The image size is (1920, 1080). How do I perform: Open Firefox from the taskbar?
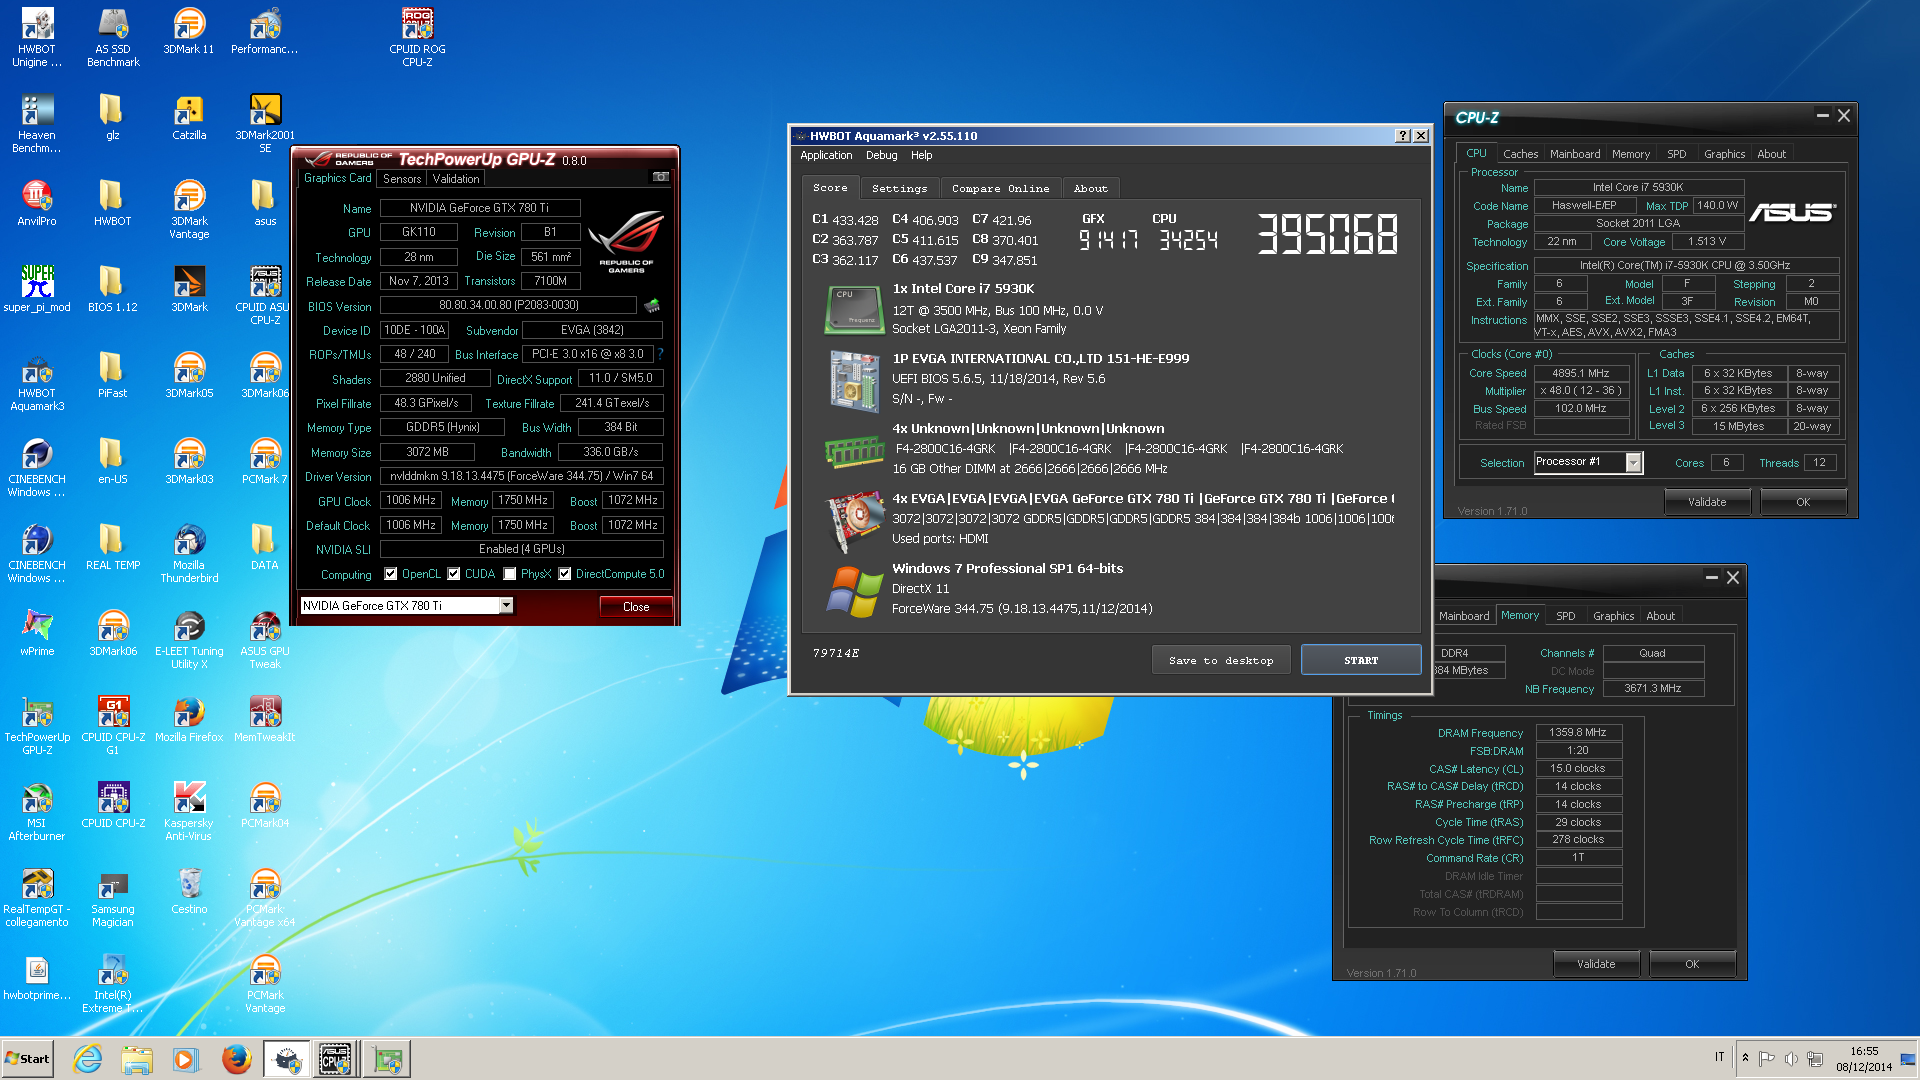pos(237,1059)
